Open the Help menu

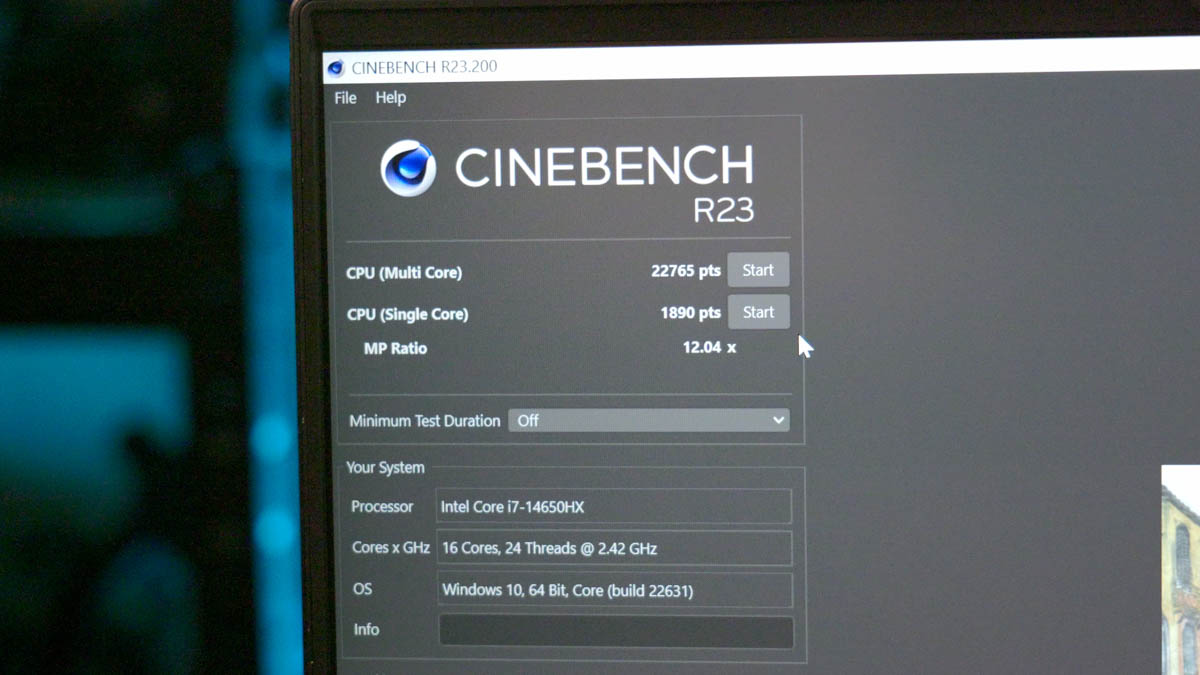coord(390,97)
